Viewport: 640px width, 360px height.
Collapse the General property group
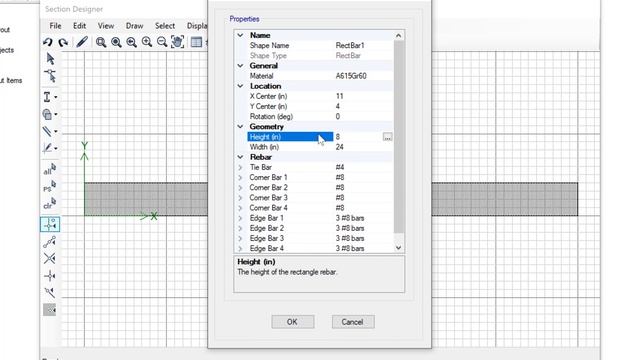[x=240, y=66]
